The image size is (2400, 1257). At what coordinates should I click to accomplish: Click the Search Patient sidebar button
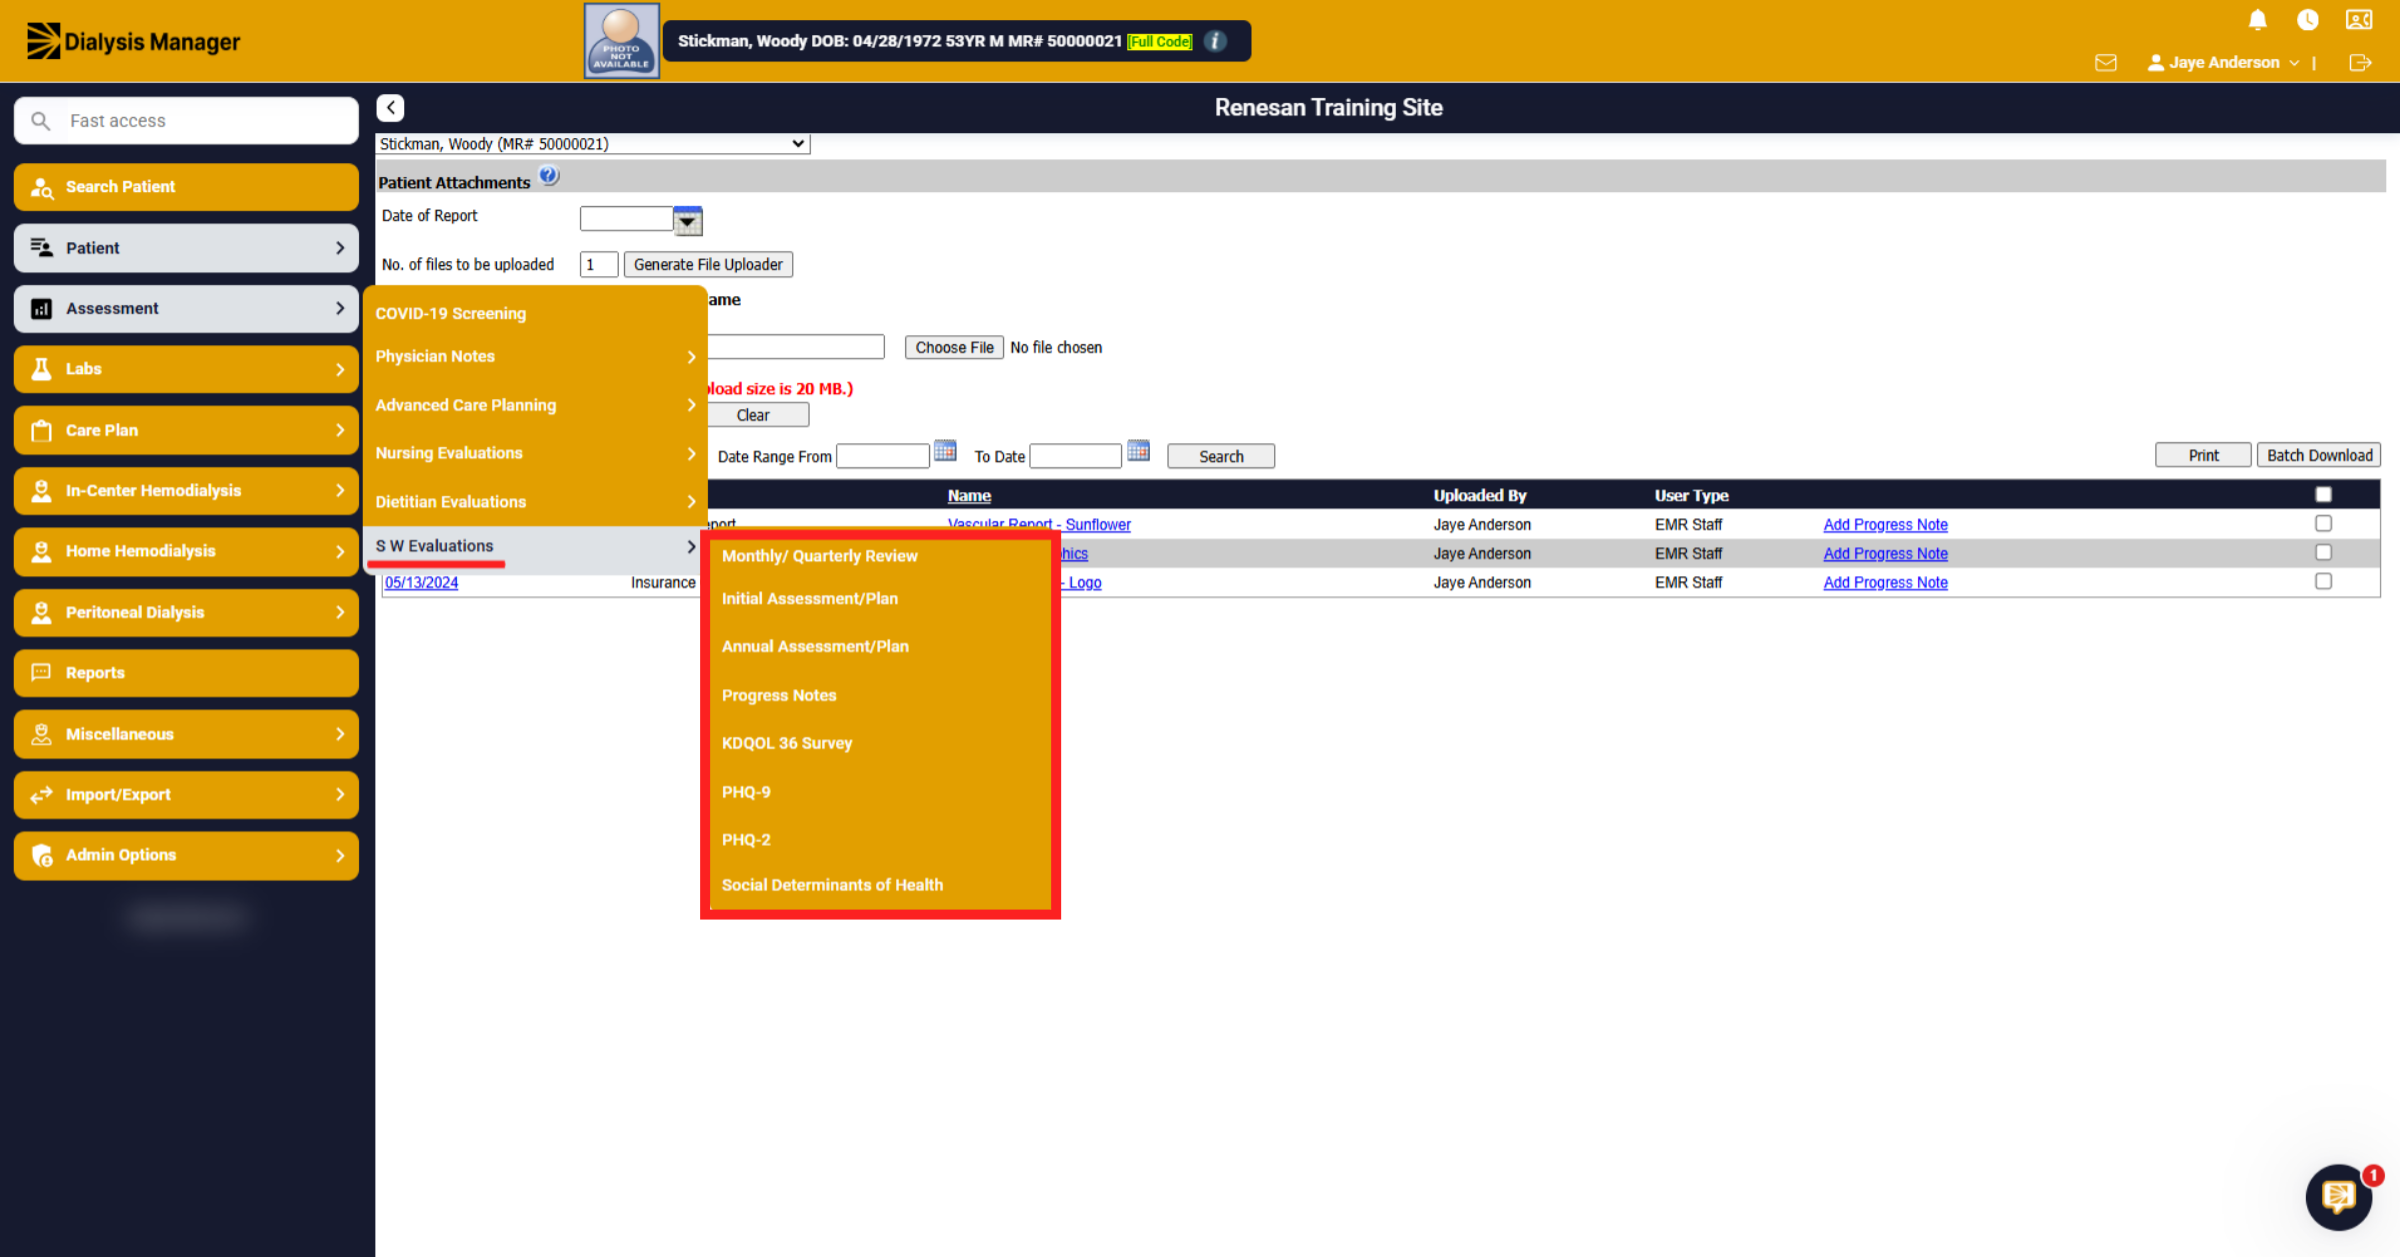point(186,187)
